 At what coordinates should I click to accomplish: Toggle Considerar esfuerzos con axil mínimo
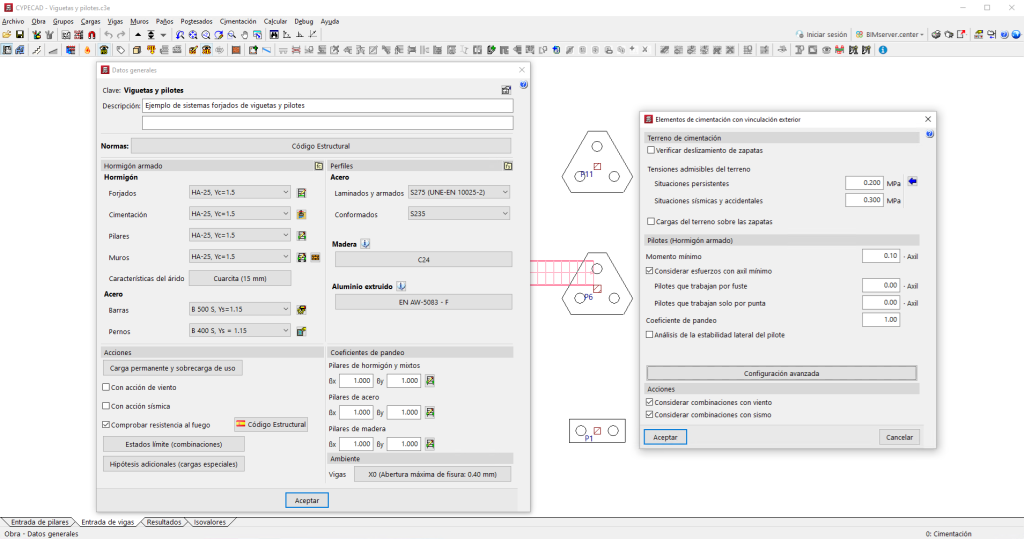[649, 270]
